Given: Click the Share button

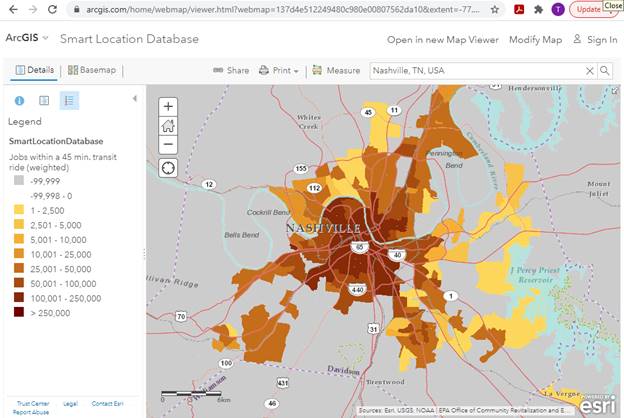Looking at the screenshot, I should coord(231,70).
